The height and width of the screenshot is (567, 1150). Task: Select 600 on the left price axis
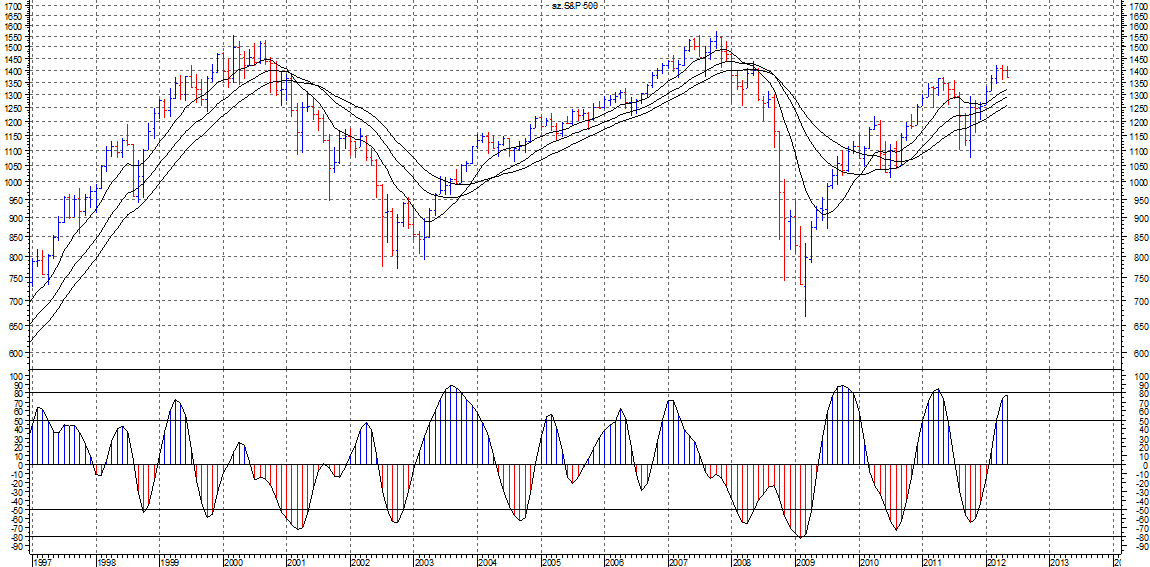coord(13,354)
